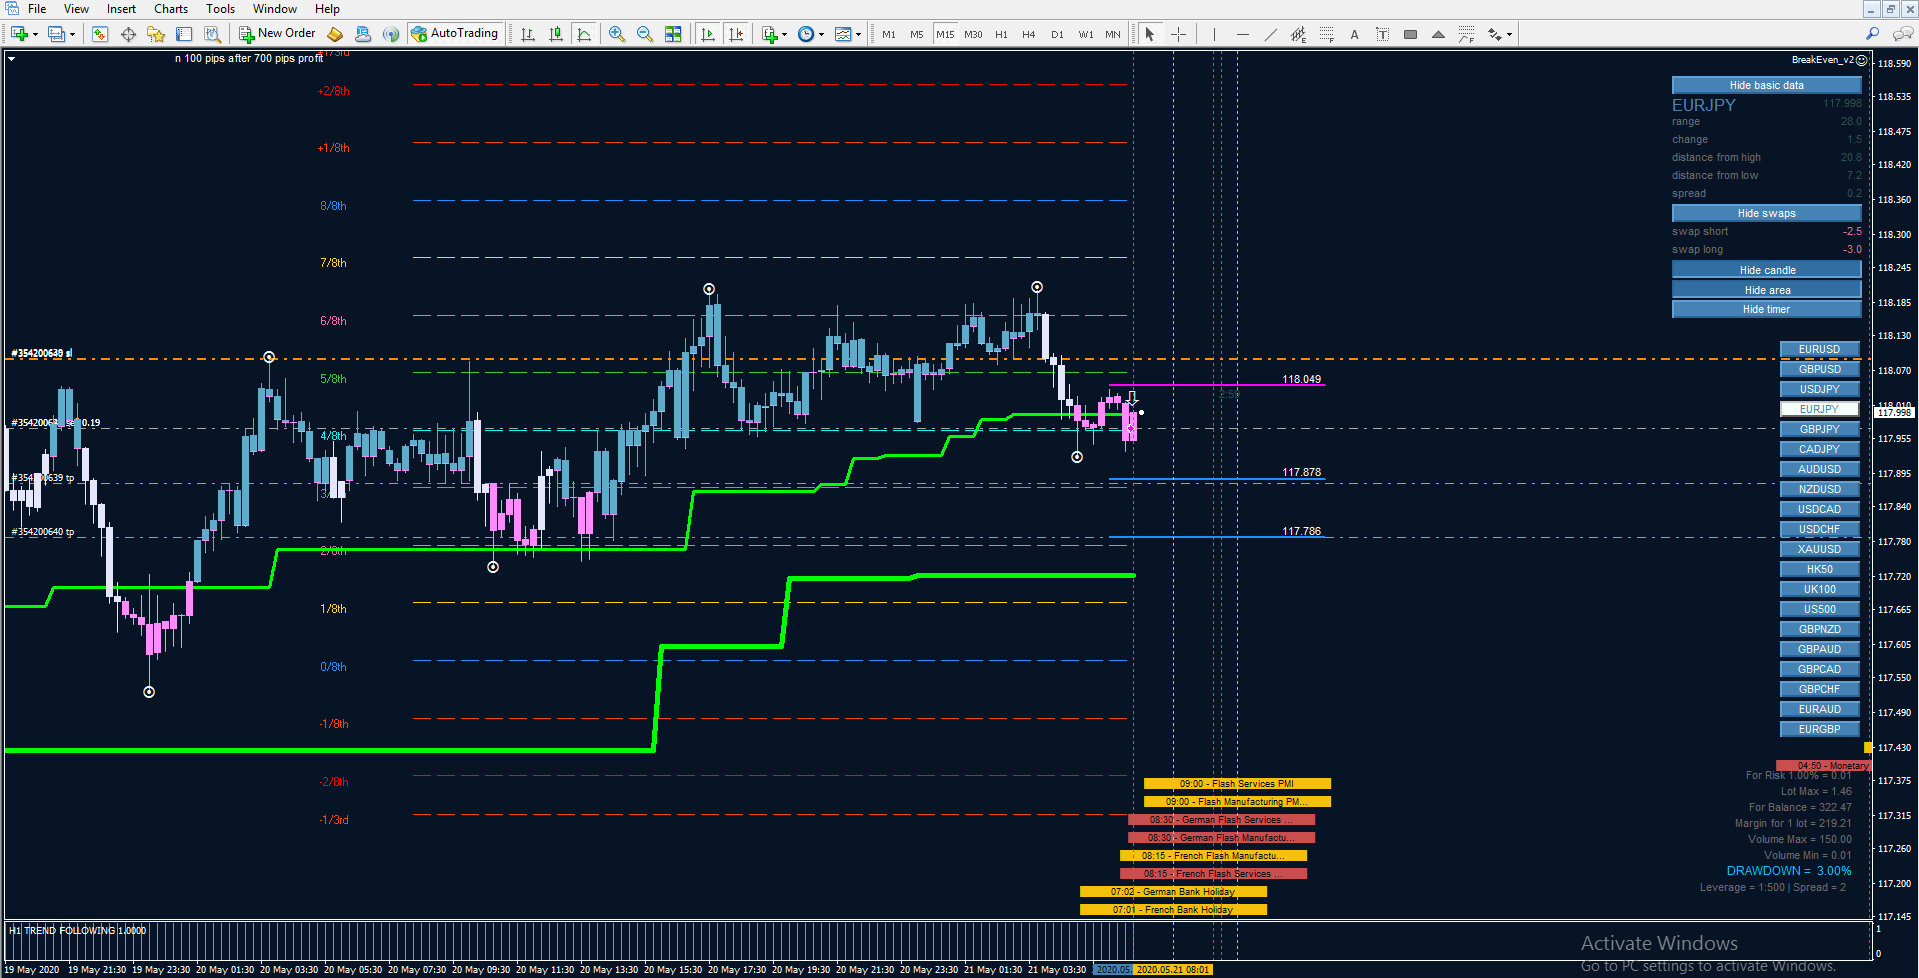
Task: Switch symbol to GBPJPY button
Action: 1819,429
